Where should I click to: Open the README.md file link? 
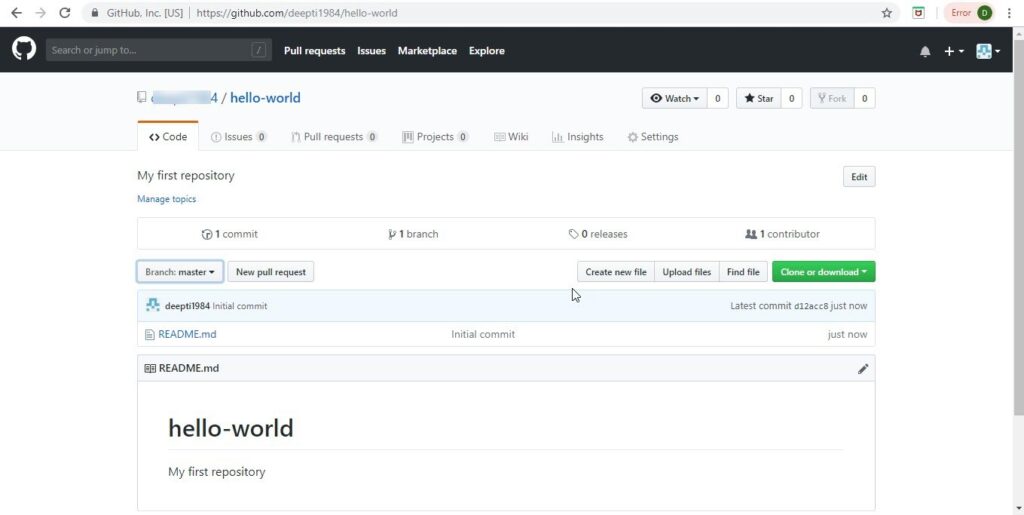point(187,334)
